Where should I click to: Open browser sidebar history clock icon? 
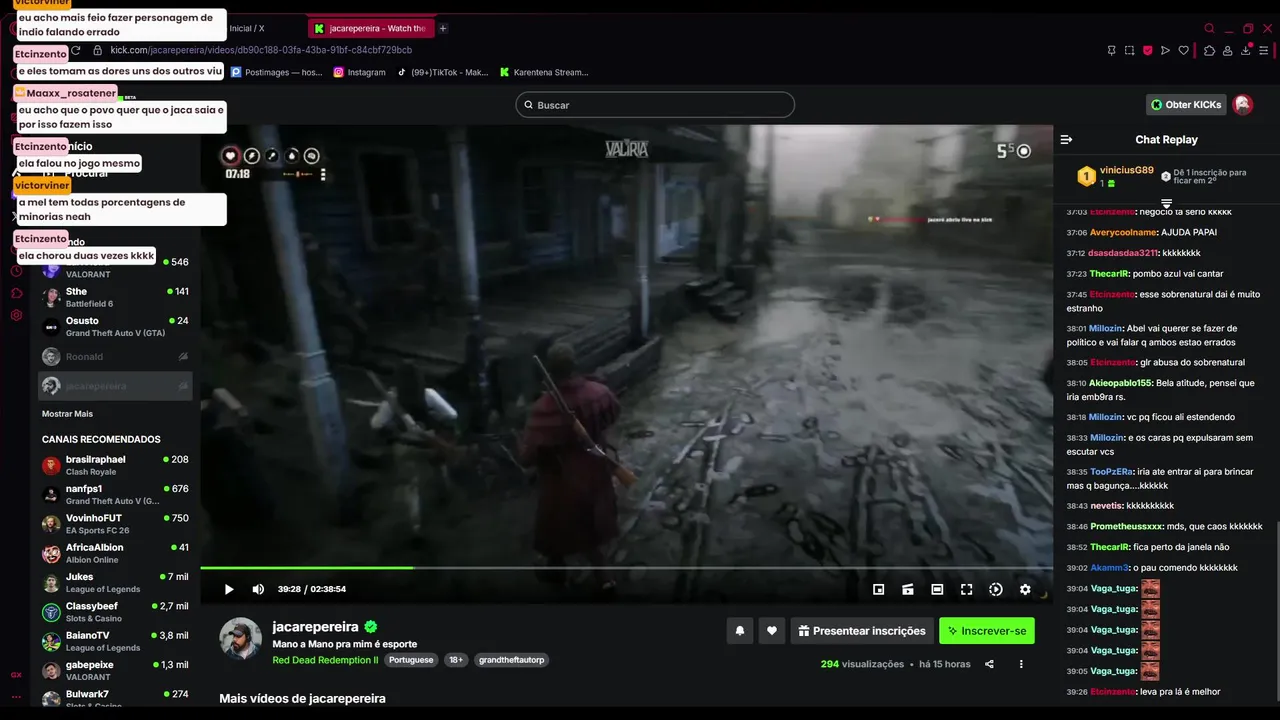[16, 271]
